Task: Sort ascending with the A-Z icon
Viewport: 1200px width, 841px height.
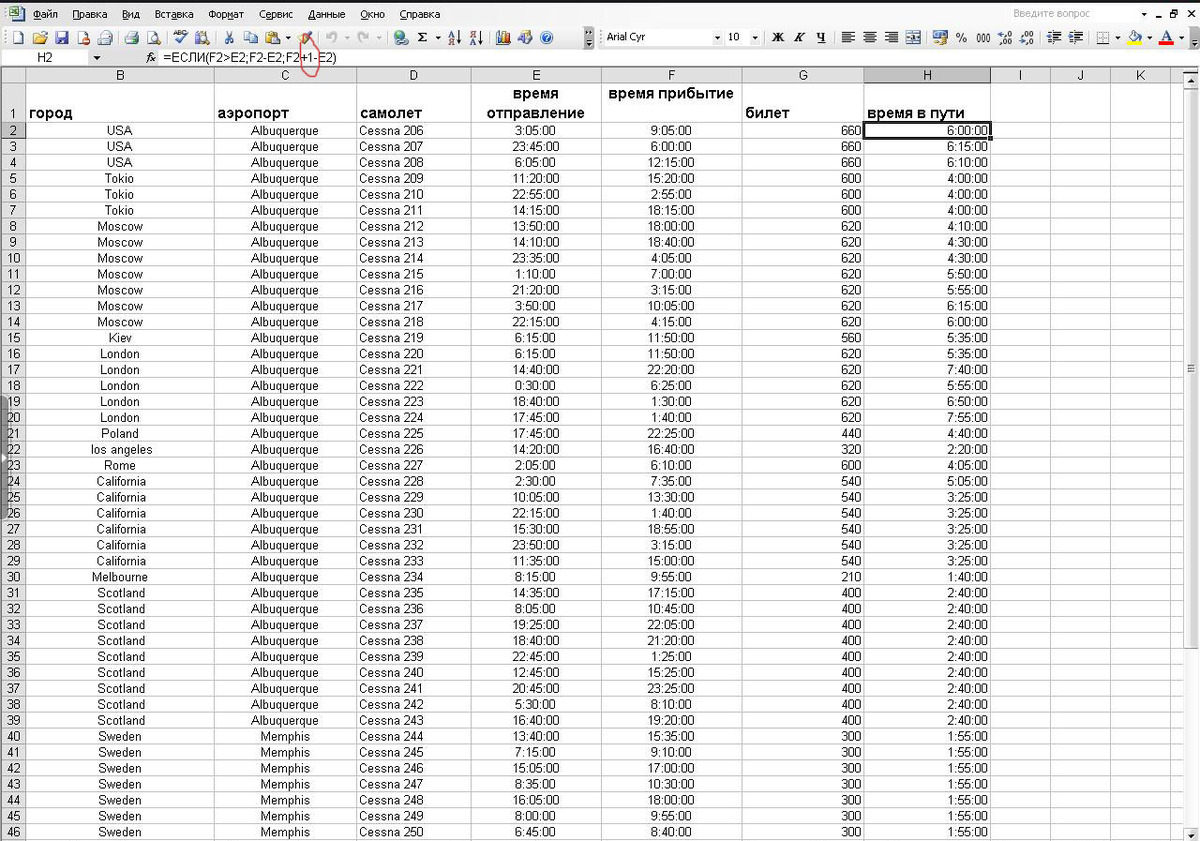Action: coord(454,37)
